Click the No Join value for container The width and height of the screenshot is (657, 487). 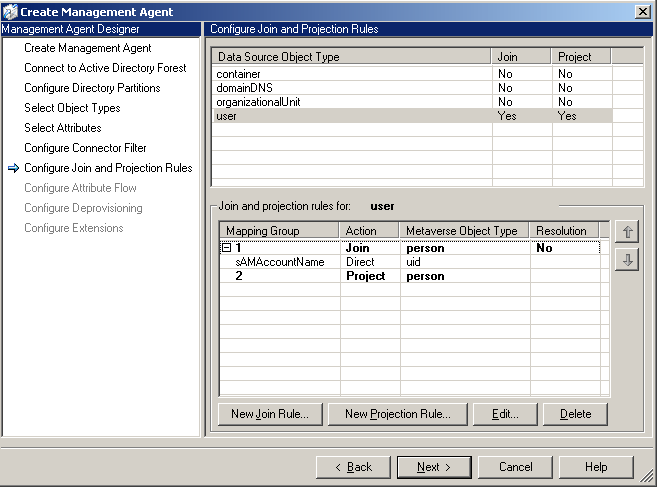coord(505,74)
